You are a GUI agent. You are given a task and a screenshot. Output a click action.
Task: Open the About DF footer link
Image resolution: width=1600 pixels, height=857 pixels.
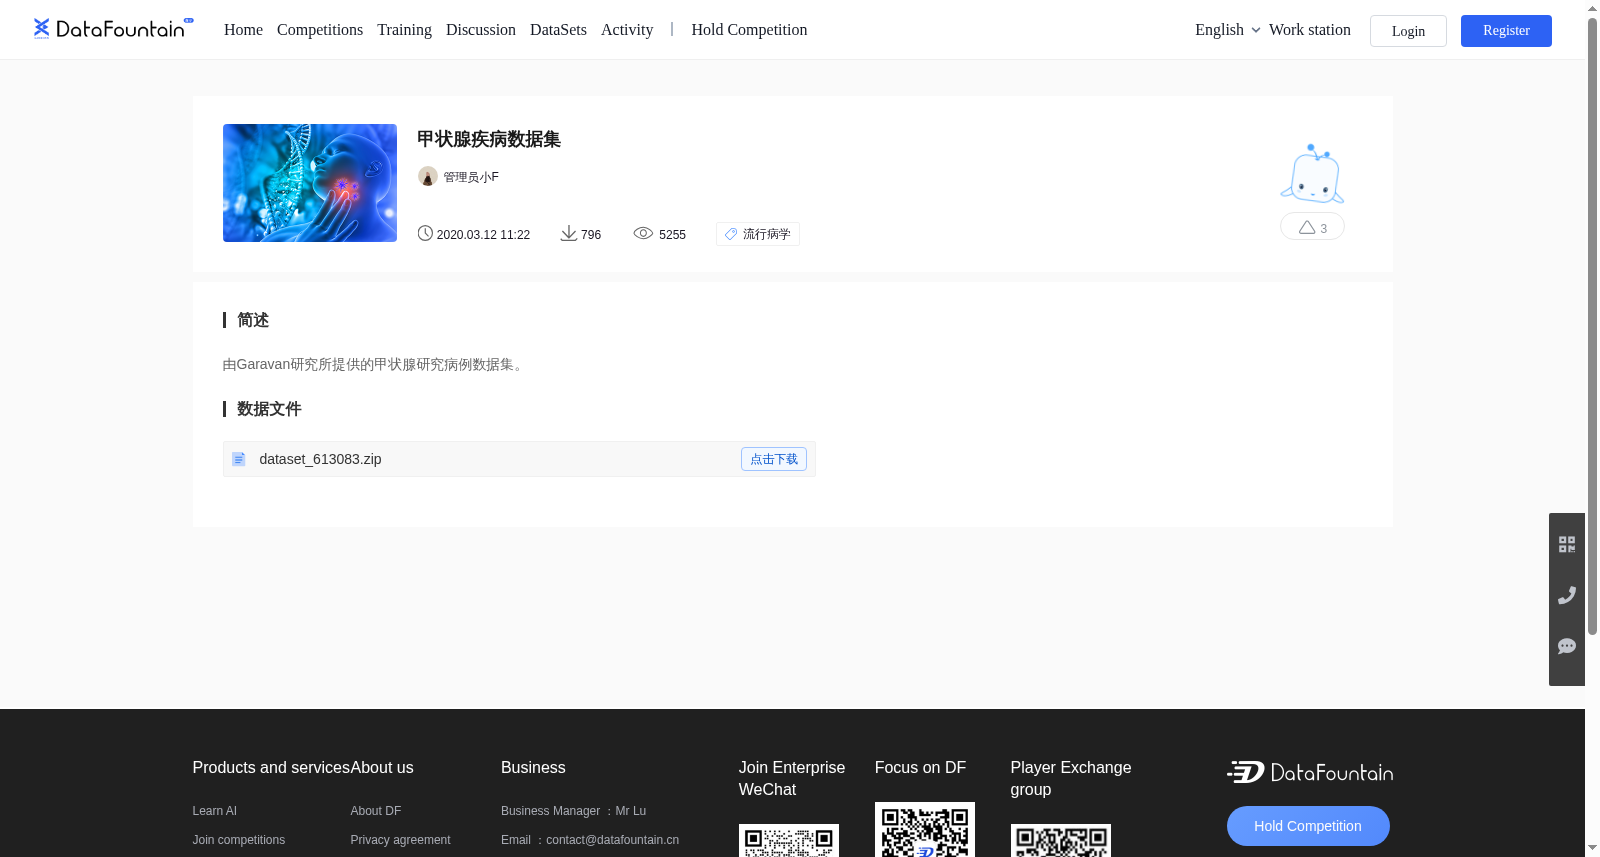pyautogui.click(x=376, y=811)
